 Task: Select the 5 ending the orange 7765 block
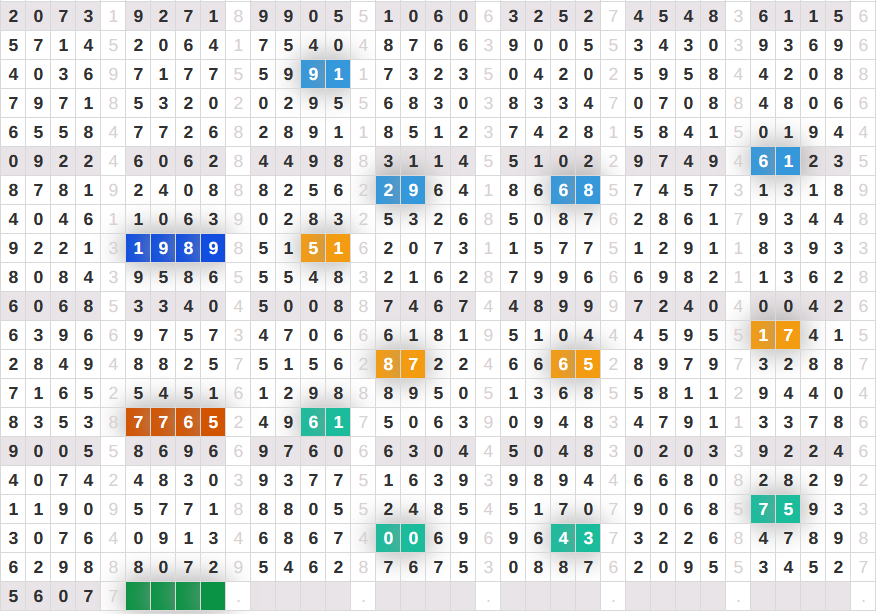tap(213, 422)
